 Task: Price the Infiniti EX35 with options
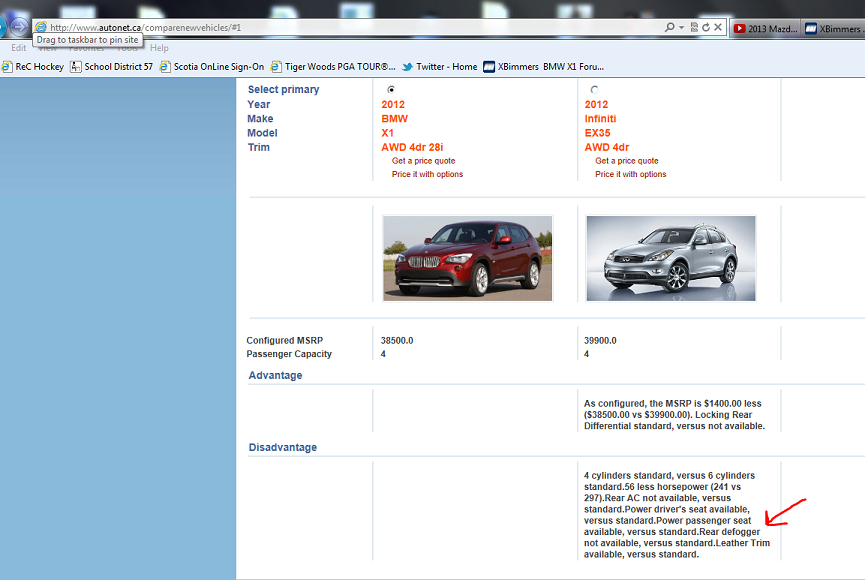tap(631, 174)
